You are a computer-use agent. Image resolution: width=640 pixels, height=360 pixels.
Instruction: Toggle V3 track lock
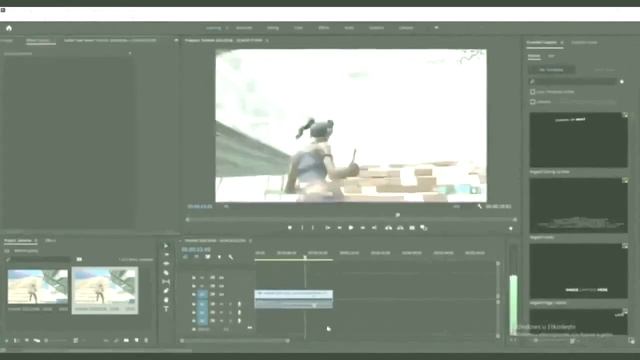click(x=194, y=278)
